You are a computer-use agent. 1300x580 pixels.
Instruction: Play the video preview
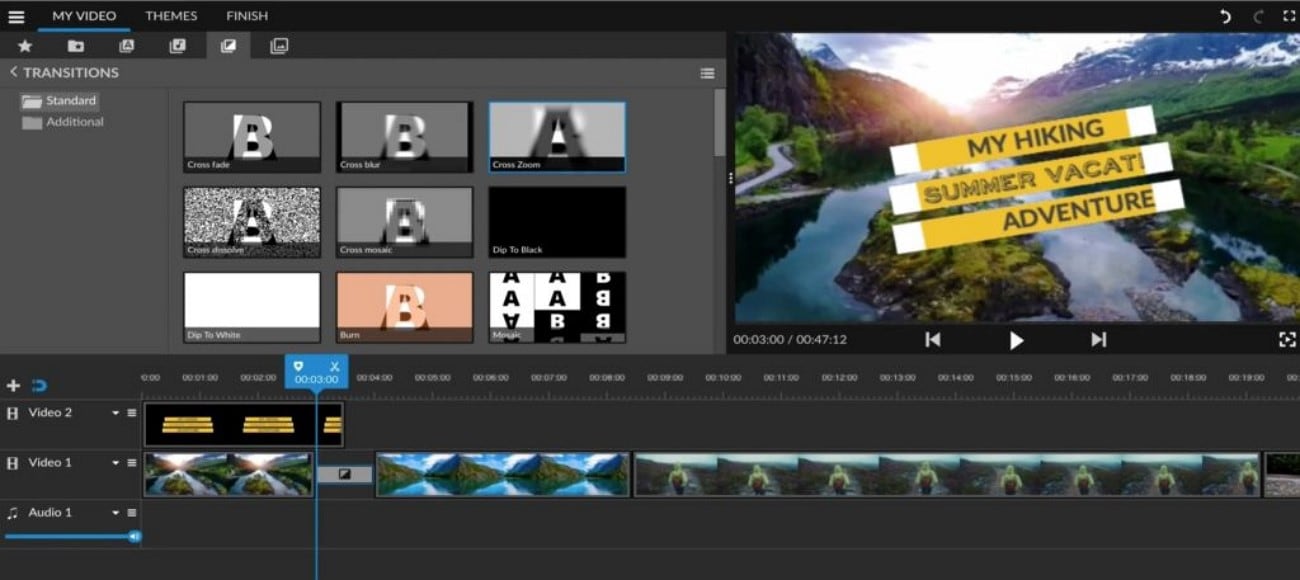(x=1016, y=340)
